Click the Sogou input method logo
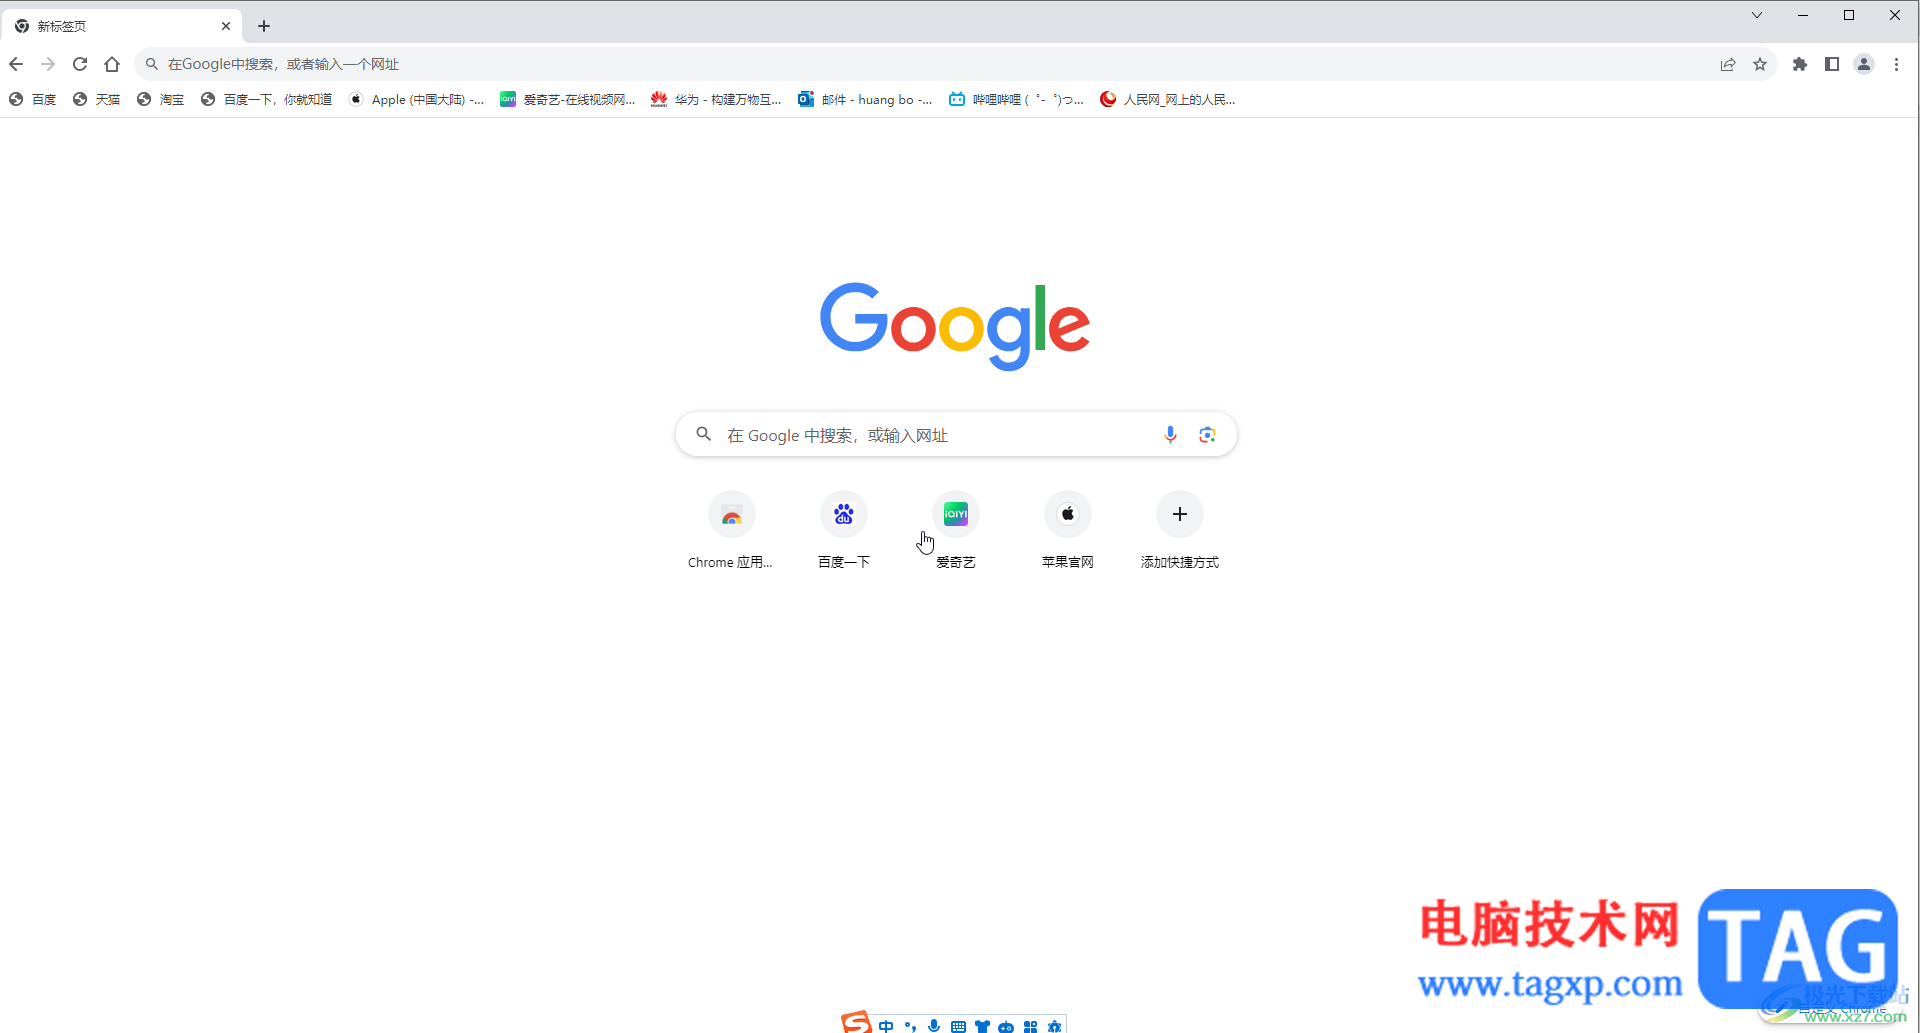The image size is (1920, 1033). click(x=857, y=1022)
